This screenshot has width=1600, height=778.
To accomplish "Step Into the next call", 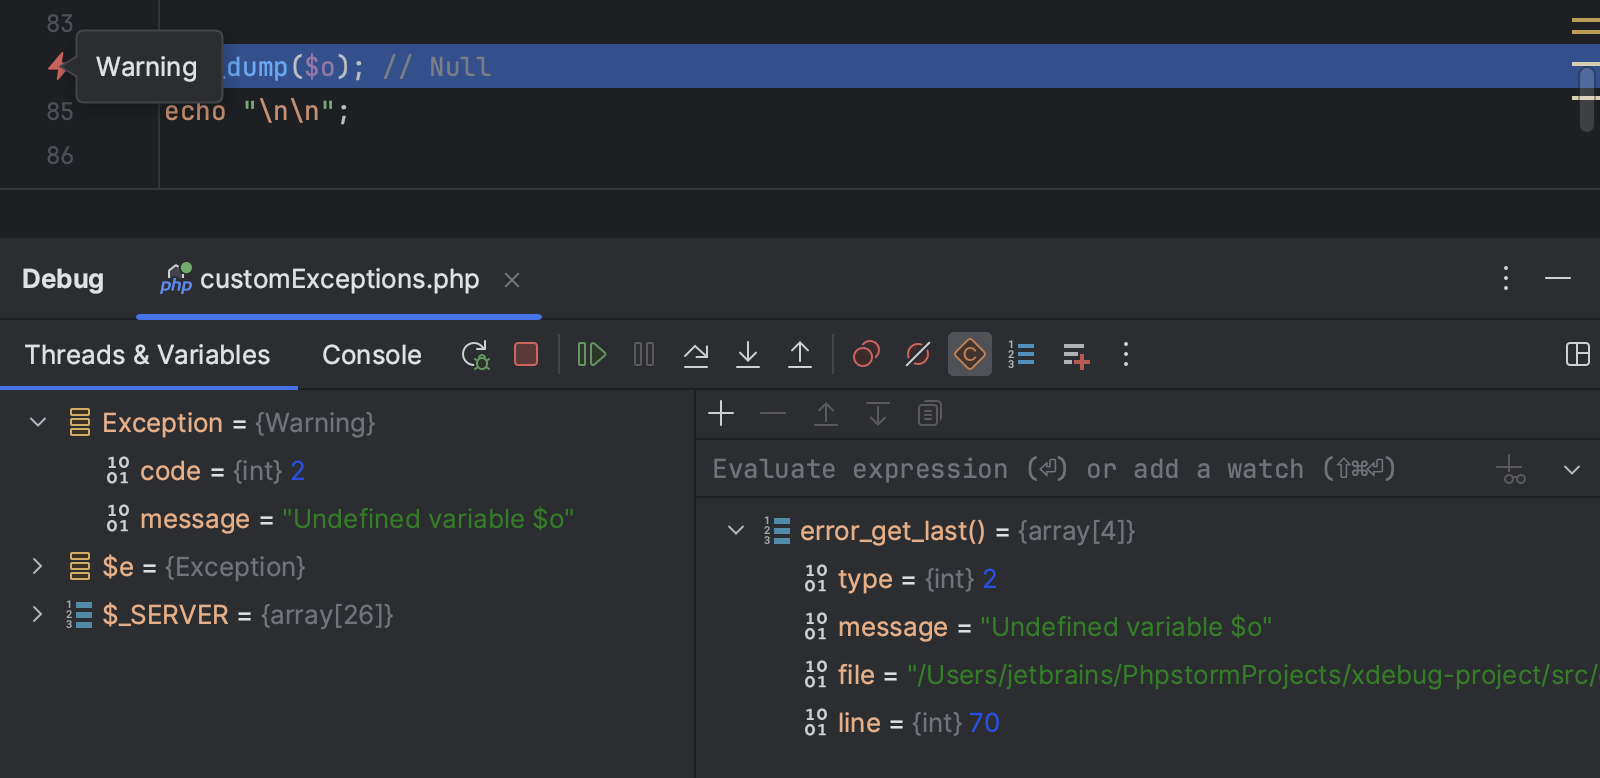I will point(748,355).
